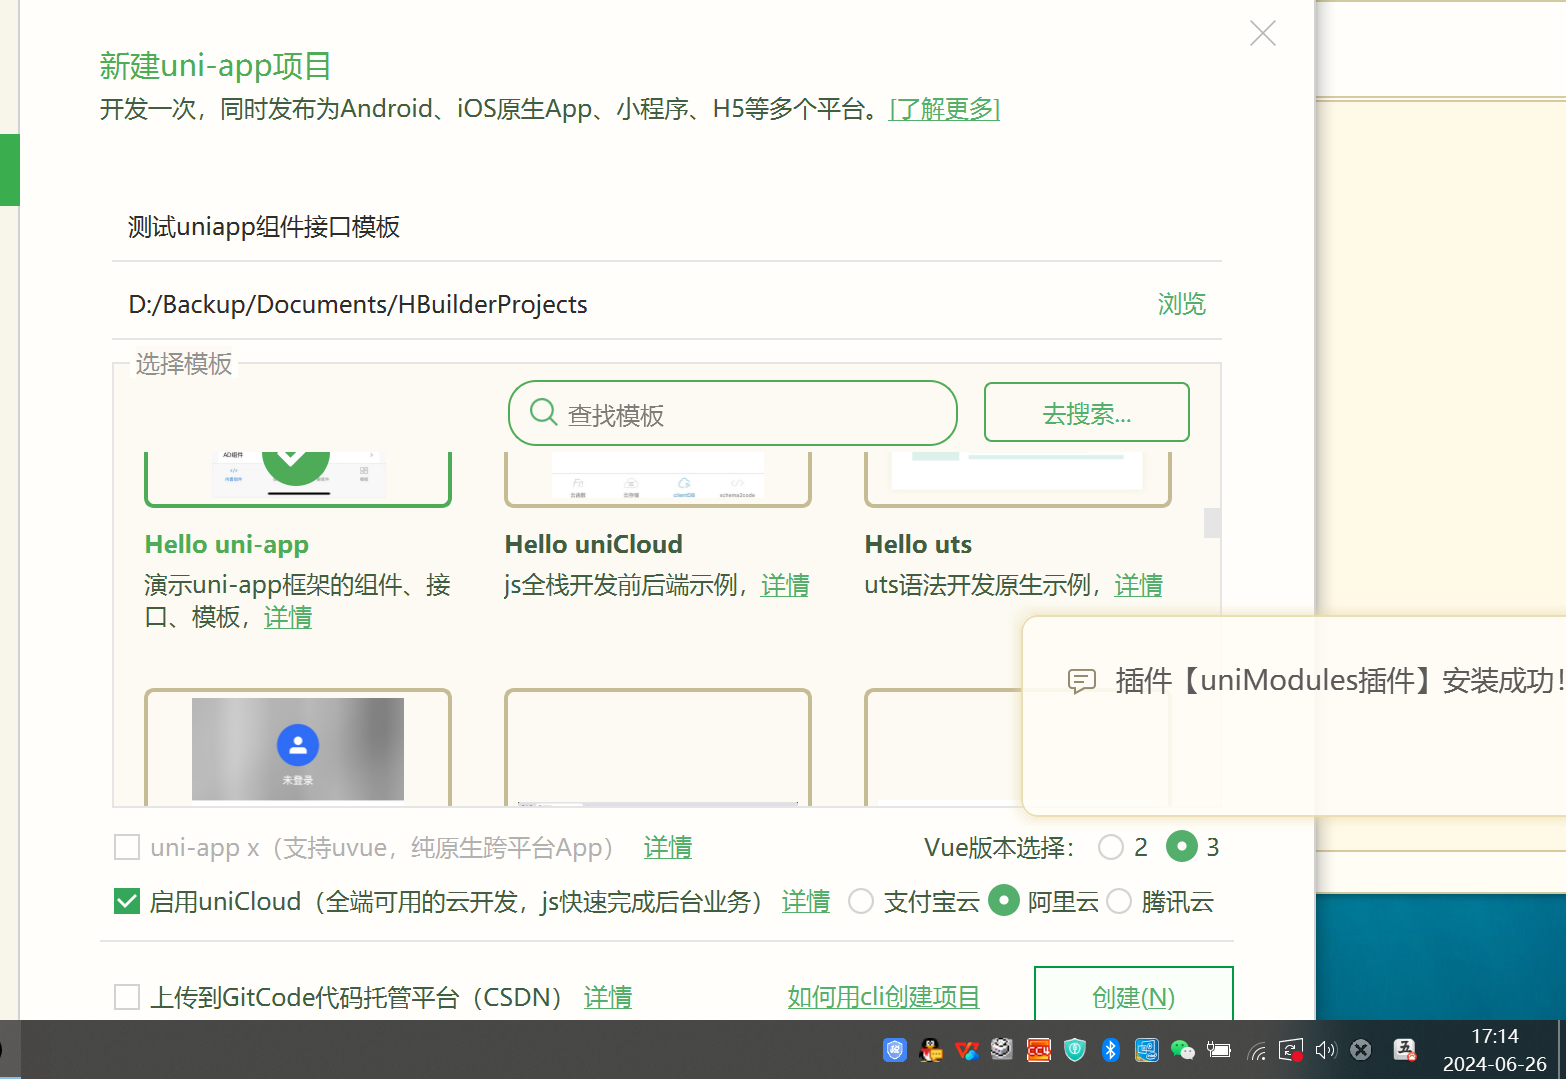Open the Wi-Fi network tray icon
This screenshot has width=1566, height=1079.
pos(1256,1050)
